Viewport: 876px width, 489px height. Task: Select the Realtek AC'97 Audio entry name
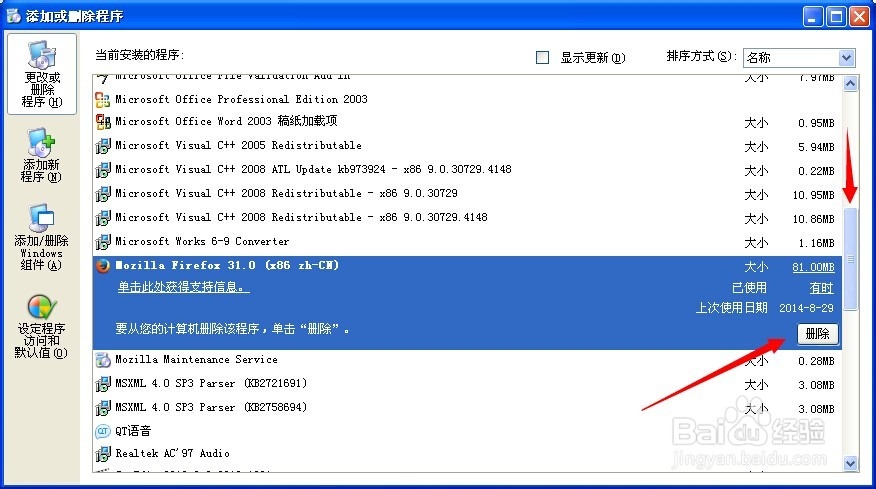[x=173, y=453]
